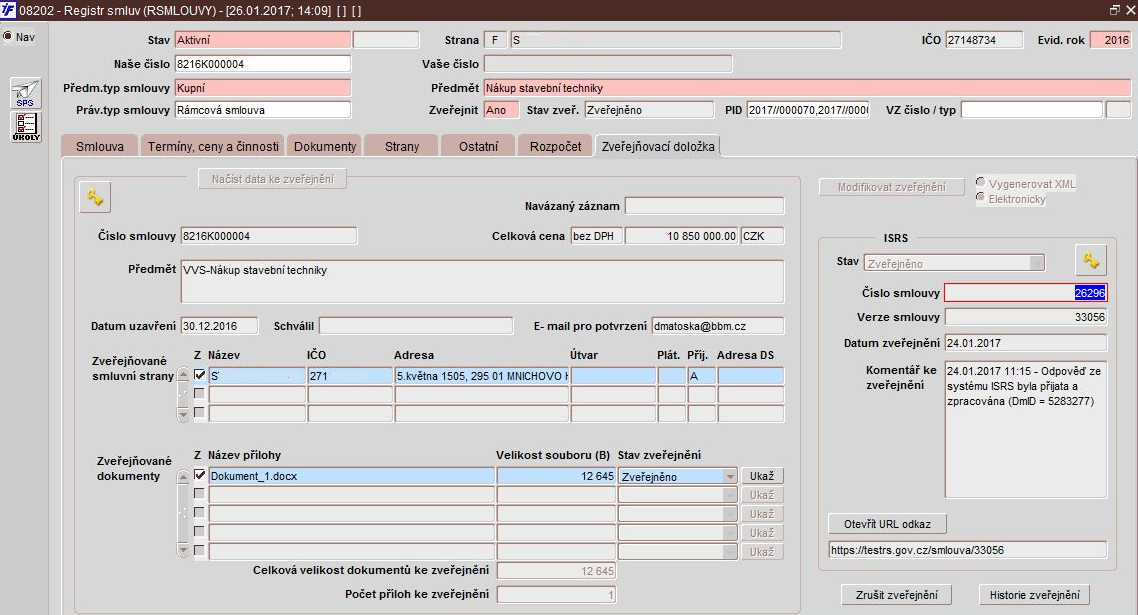Screen dimensions: 1138x615
Task: Uncheck the Dokument_1.docx checkbox
Action: [199, 475]
